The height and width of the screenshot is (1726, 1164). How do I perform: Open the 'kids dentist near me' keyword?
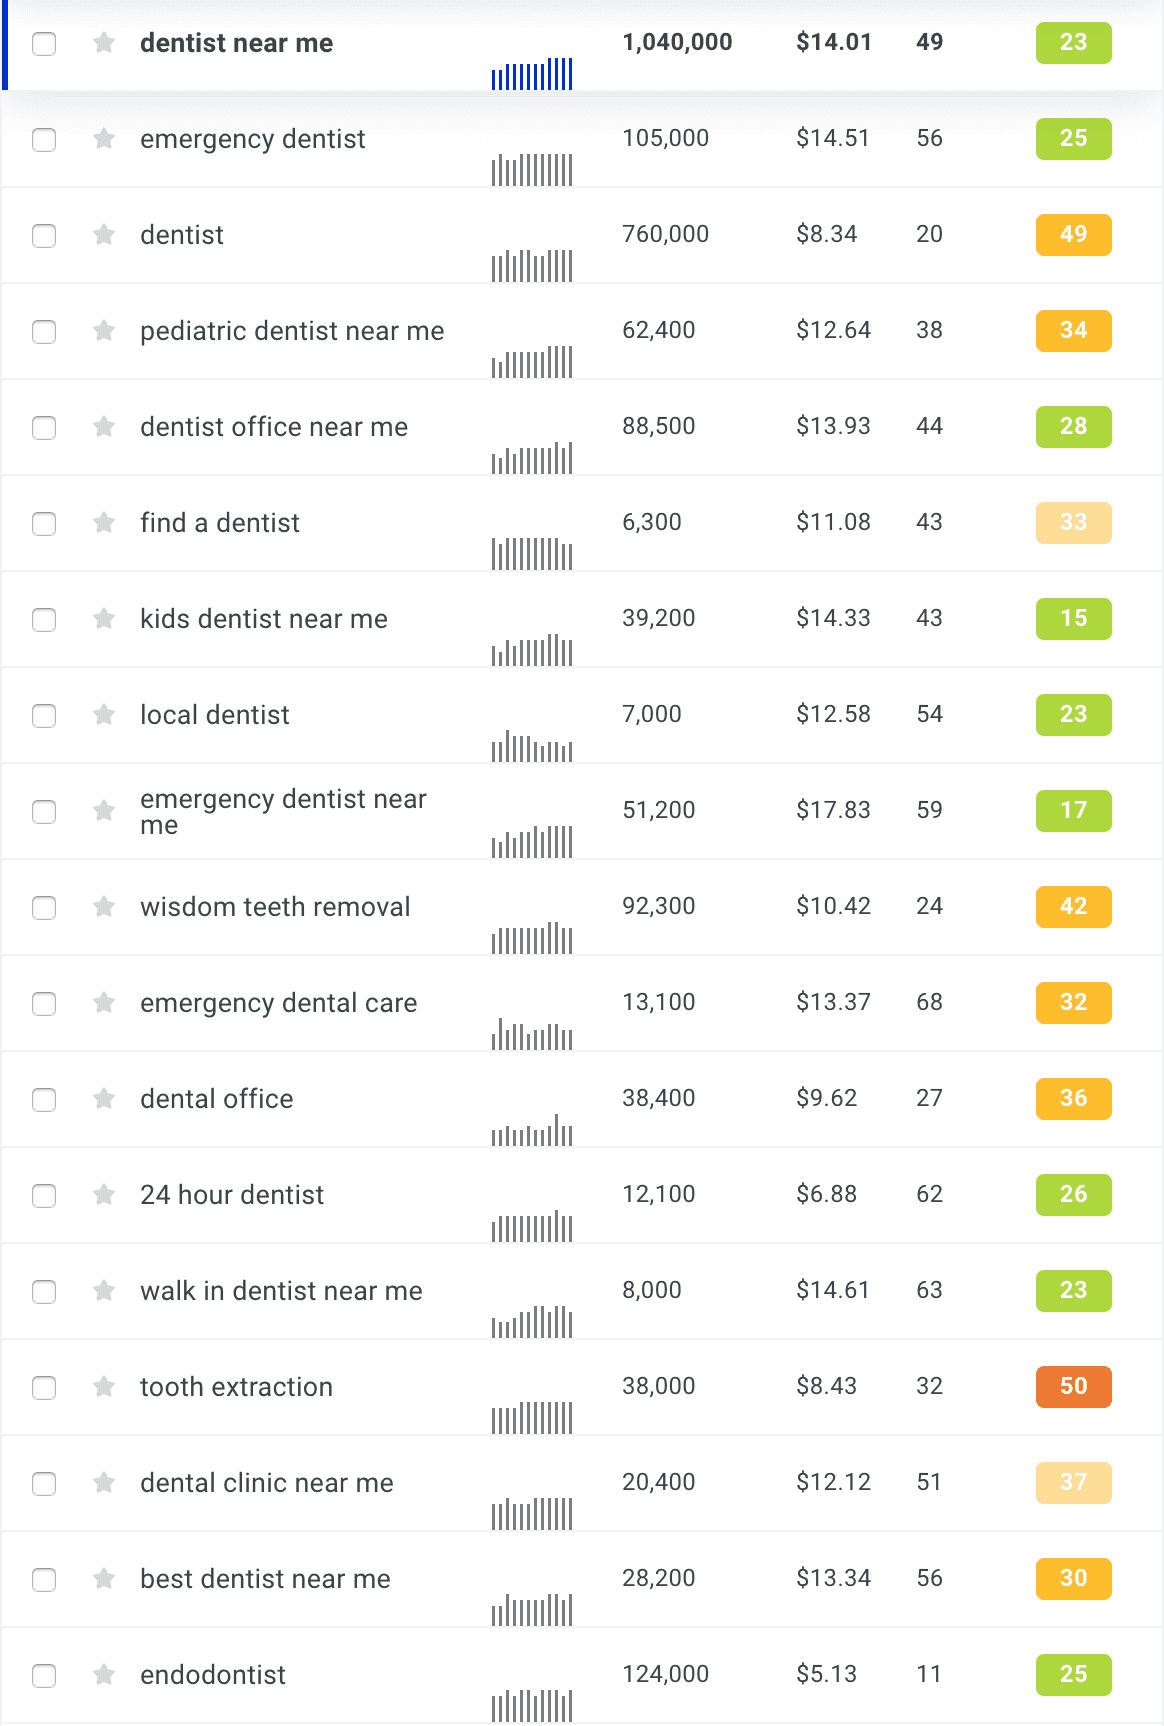(x=264, y=619)
